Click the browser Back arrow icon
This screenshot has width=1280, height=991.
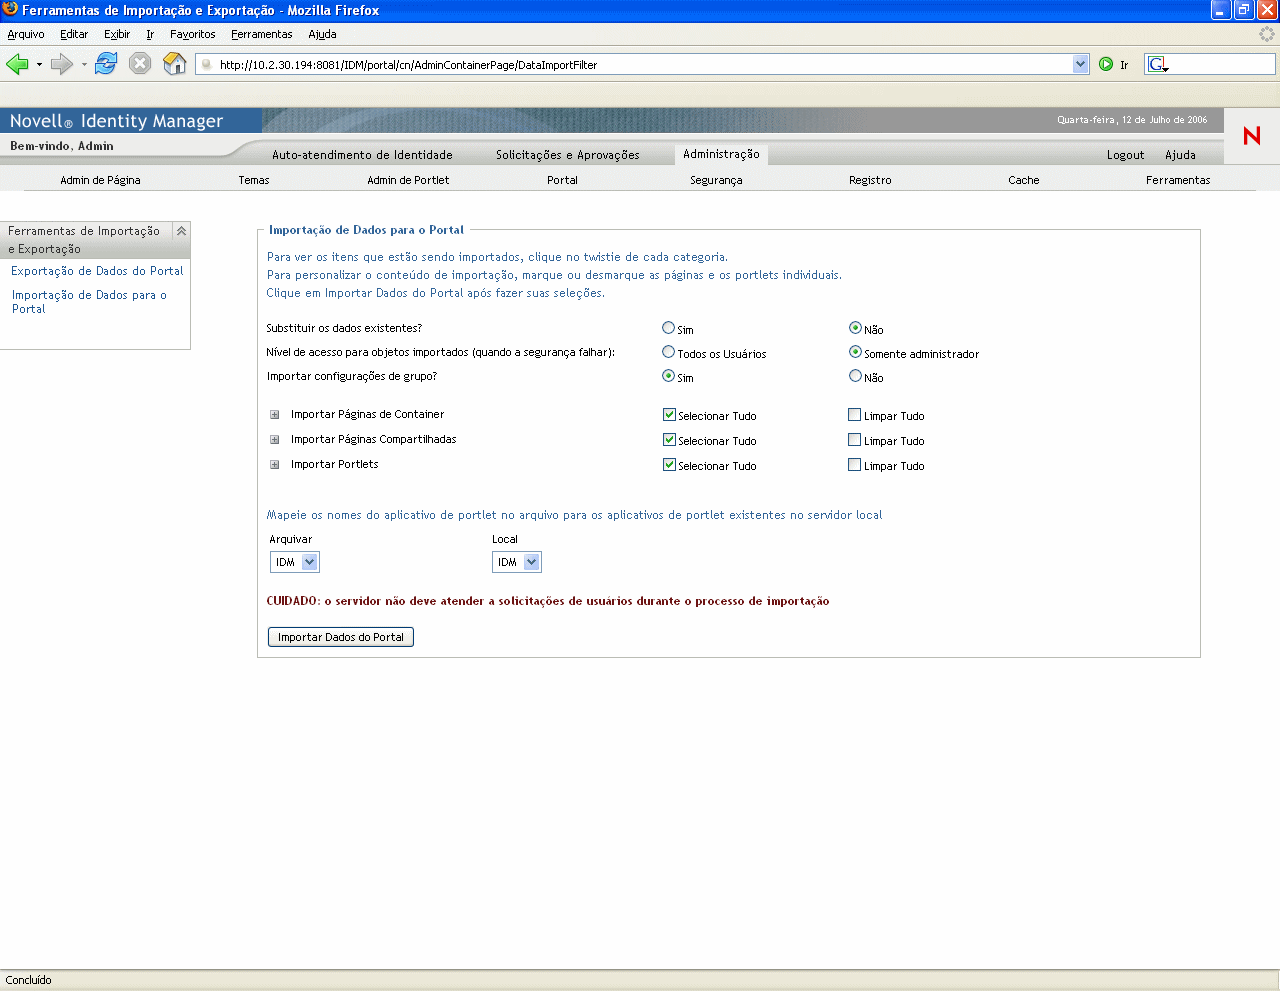(x=17, y=64)
